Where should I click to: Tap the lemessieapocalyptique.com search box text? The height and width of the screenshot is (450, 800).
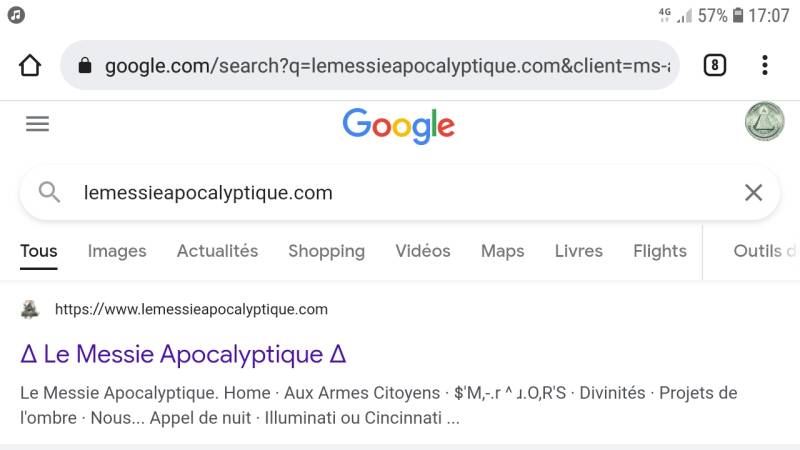(208, 193)
